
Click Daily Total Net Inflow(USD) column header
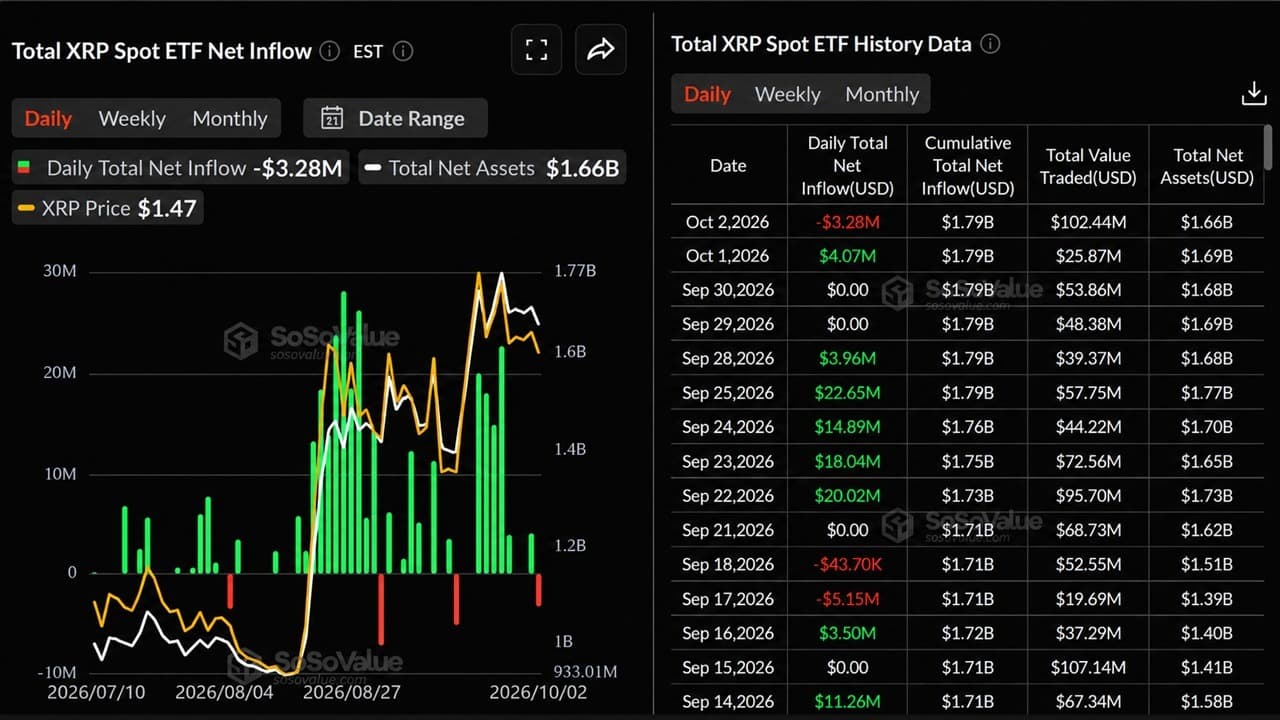coord(847,166)
